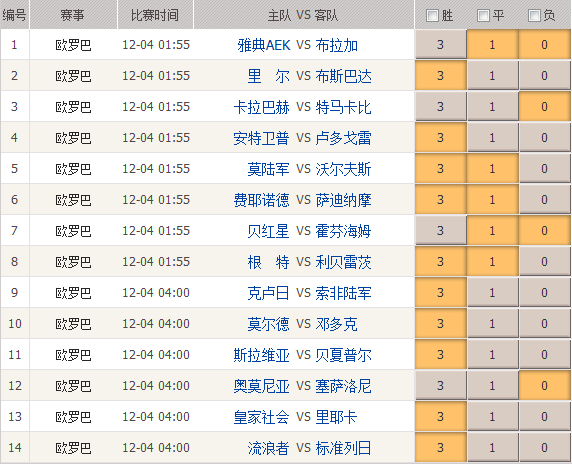This screenshot has height=464, width=572.
Task: Select win (3) for match 4 安特卫普
Action: pos(441,138)
